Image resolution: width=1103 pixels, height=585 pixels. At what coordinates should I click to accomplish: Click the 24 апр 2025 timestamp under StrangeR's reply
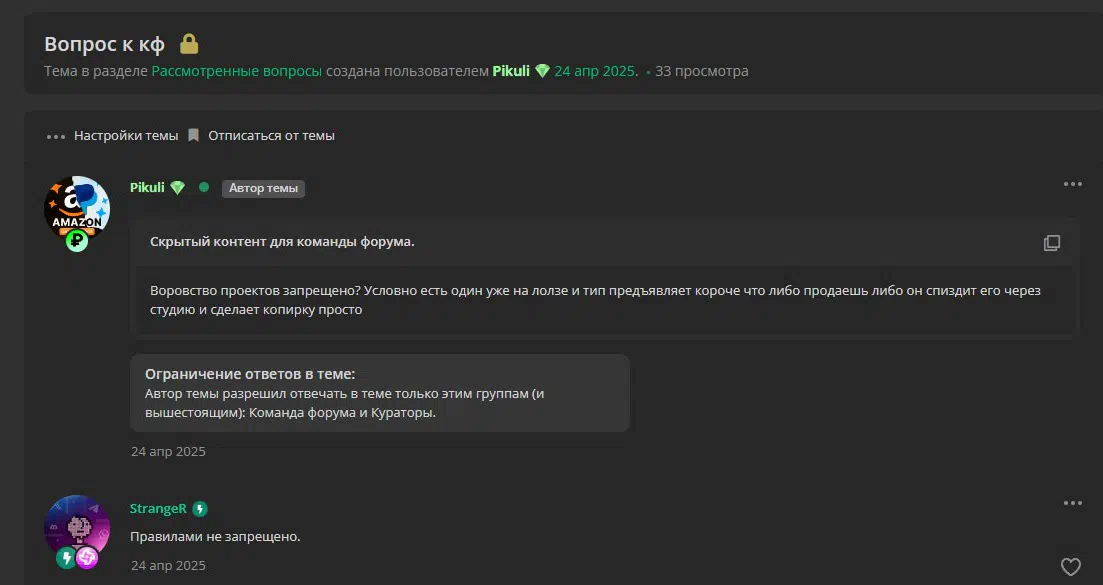coord(168,565)
